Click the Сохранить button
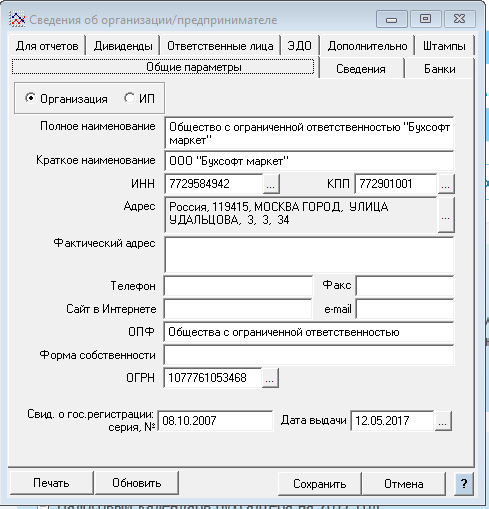This screenshot has width=489, height=509. [x=320, y=484]
